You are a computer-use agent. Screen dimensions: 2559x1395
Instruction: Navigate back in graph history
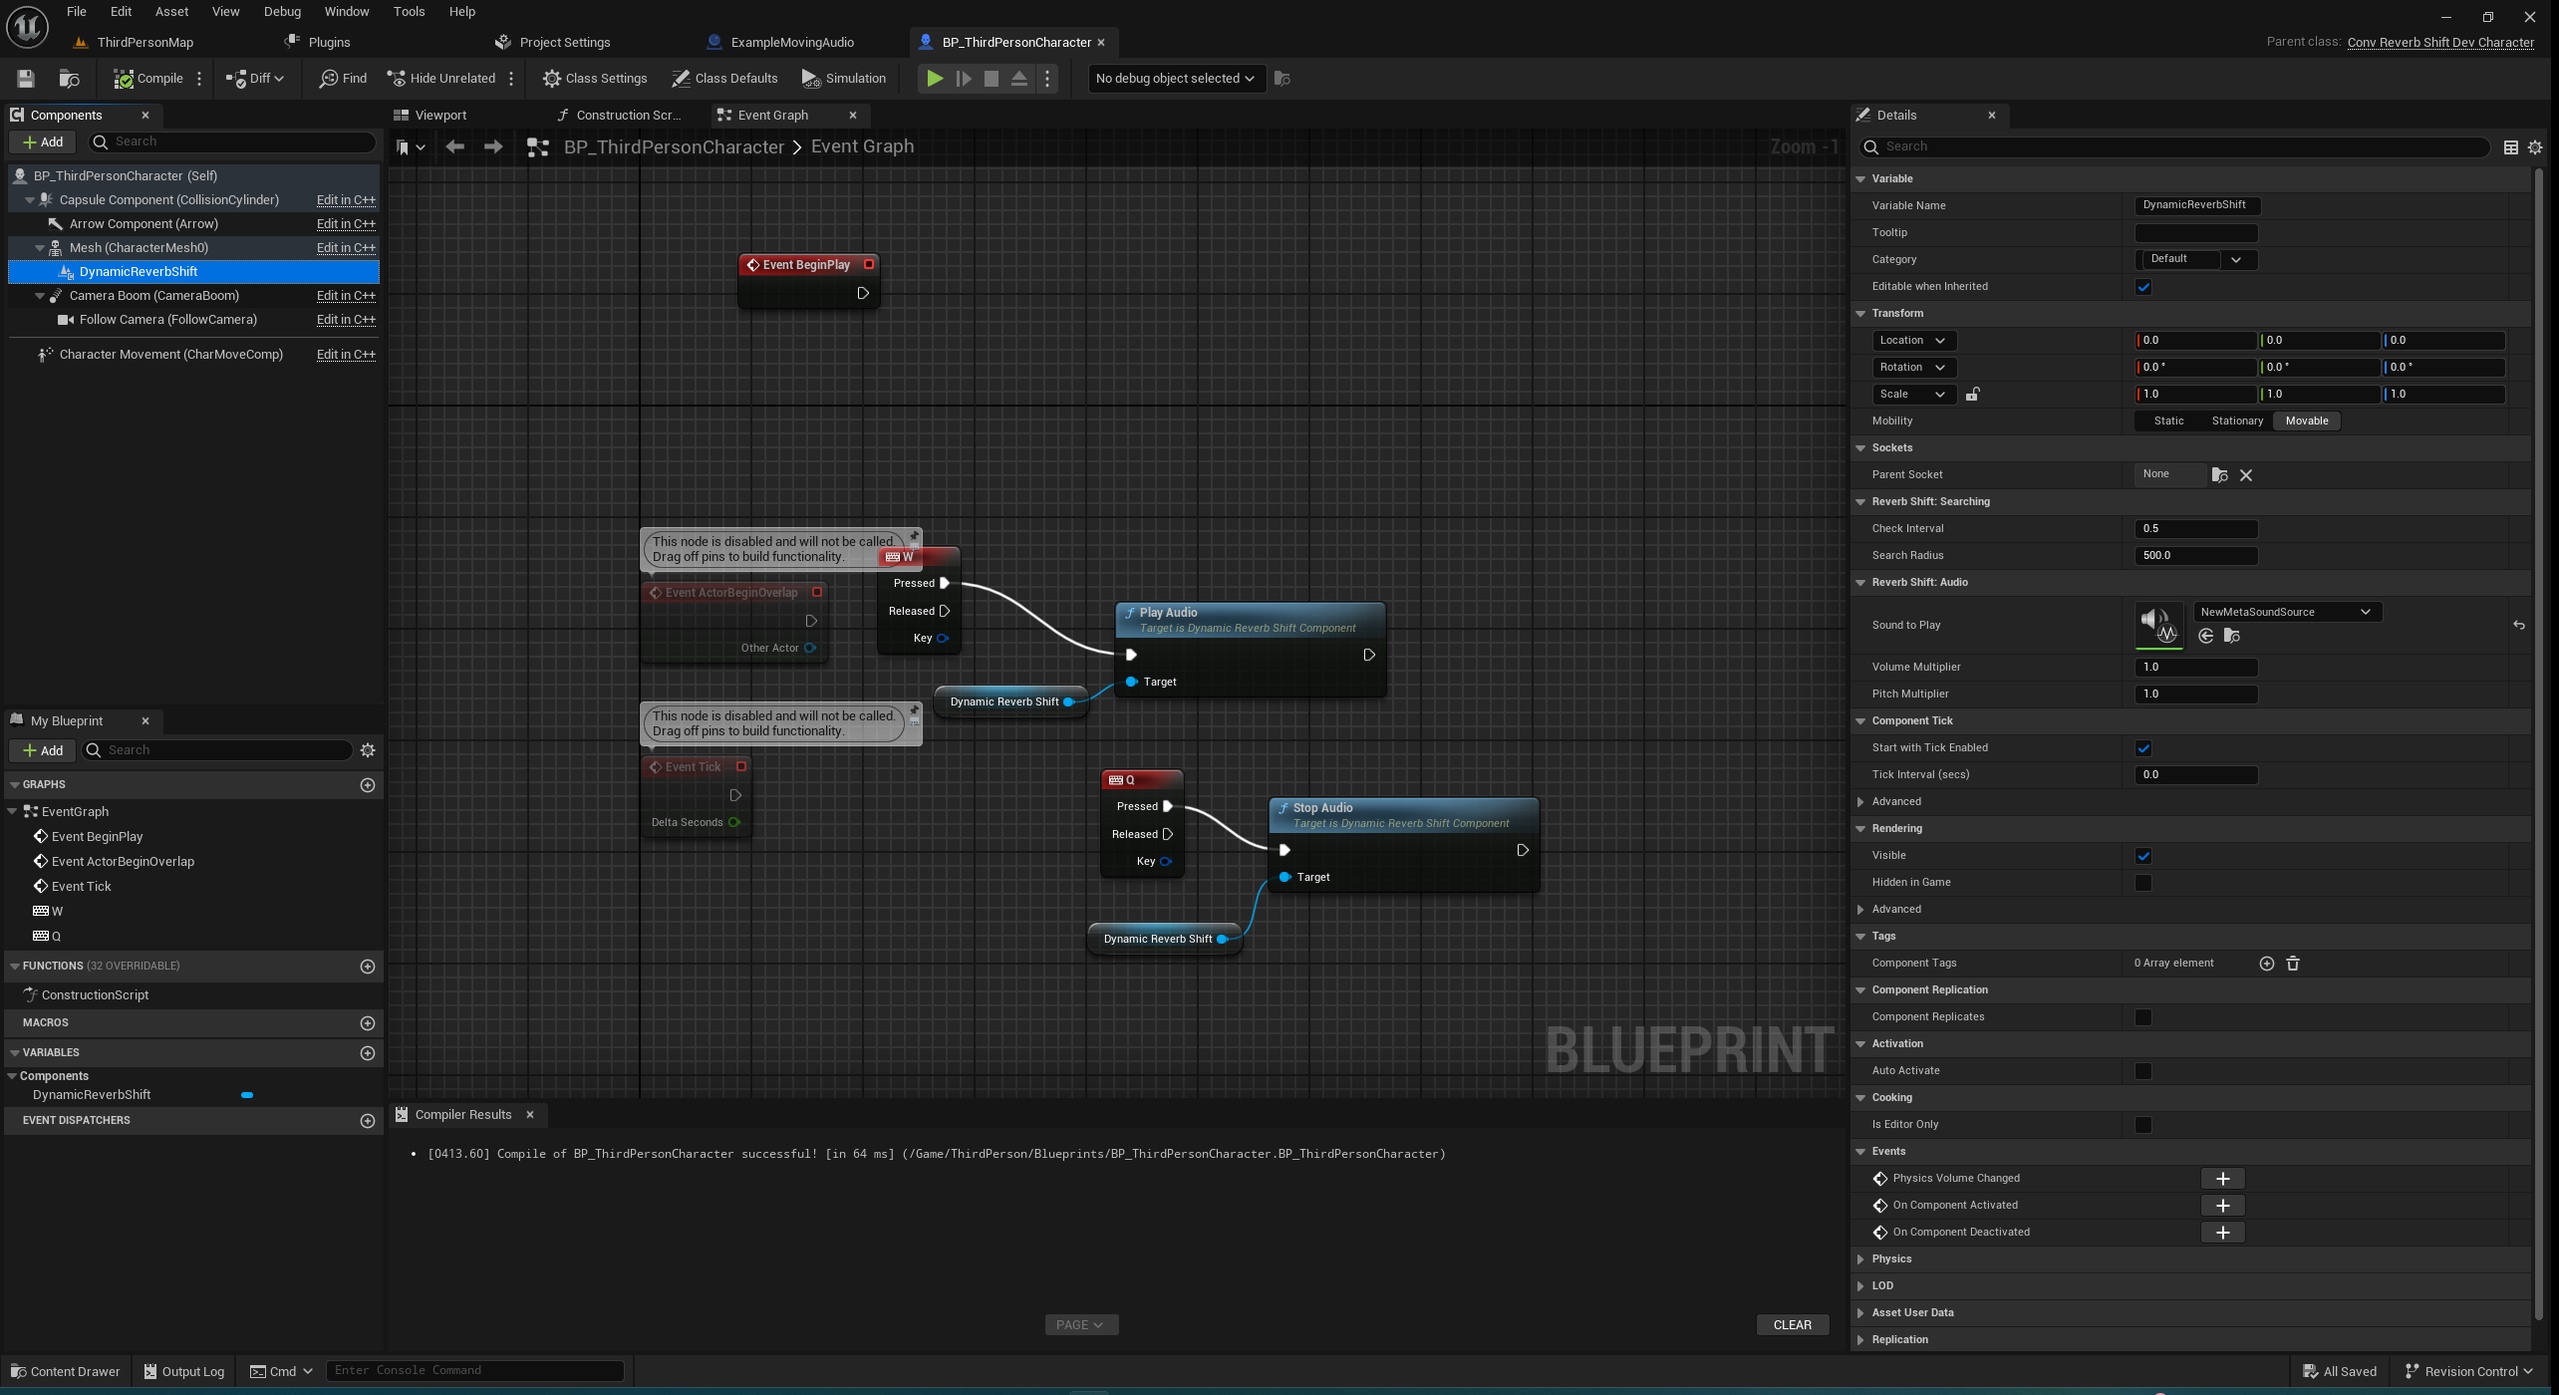click(x=455, y=146)
